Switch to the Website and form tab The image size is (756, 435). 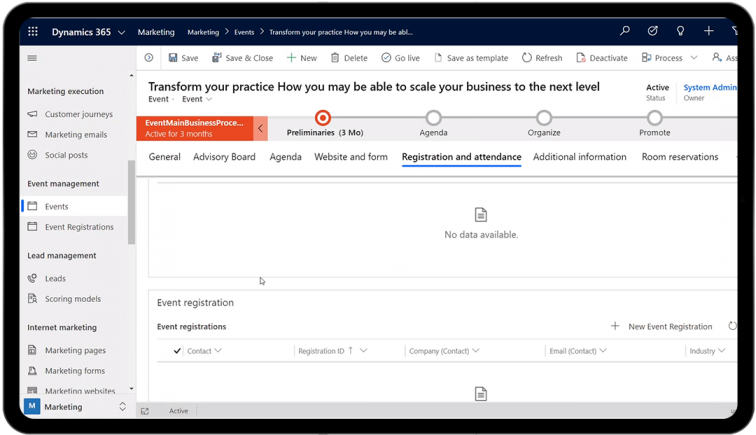pos(351,157)
